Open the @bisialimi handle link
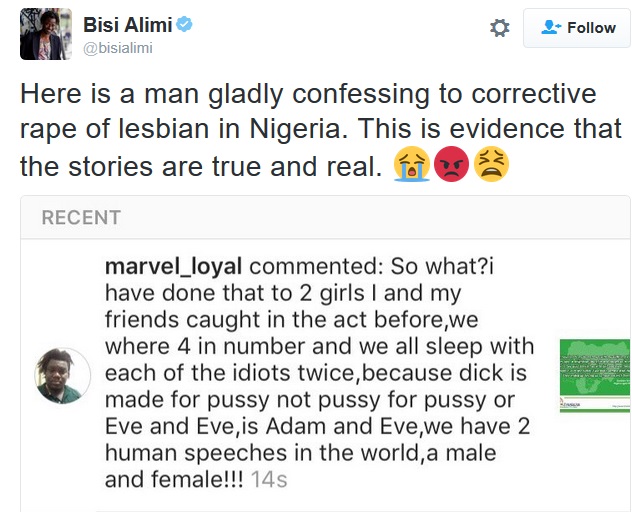Screen dimensions: 632x512 pos(117,48)
